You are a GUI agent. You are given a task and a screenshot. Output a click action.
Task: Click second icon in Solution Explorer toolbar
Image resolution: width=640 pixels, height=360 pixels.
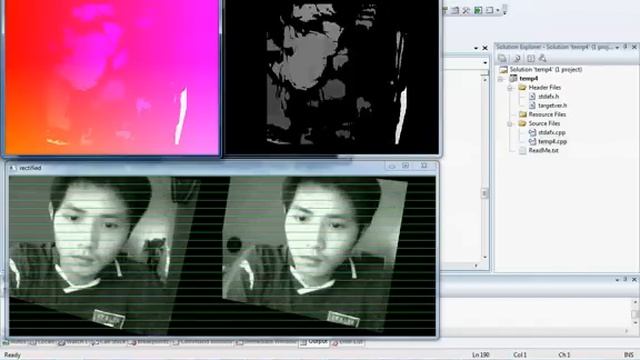[x=516, y=59]
